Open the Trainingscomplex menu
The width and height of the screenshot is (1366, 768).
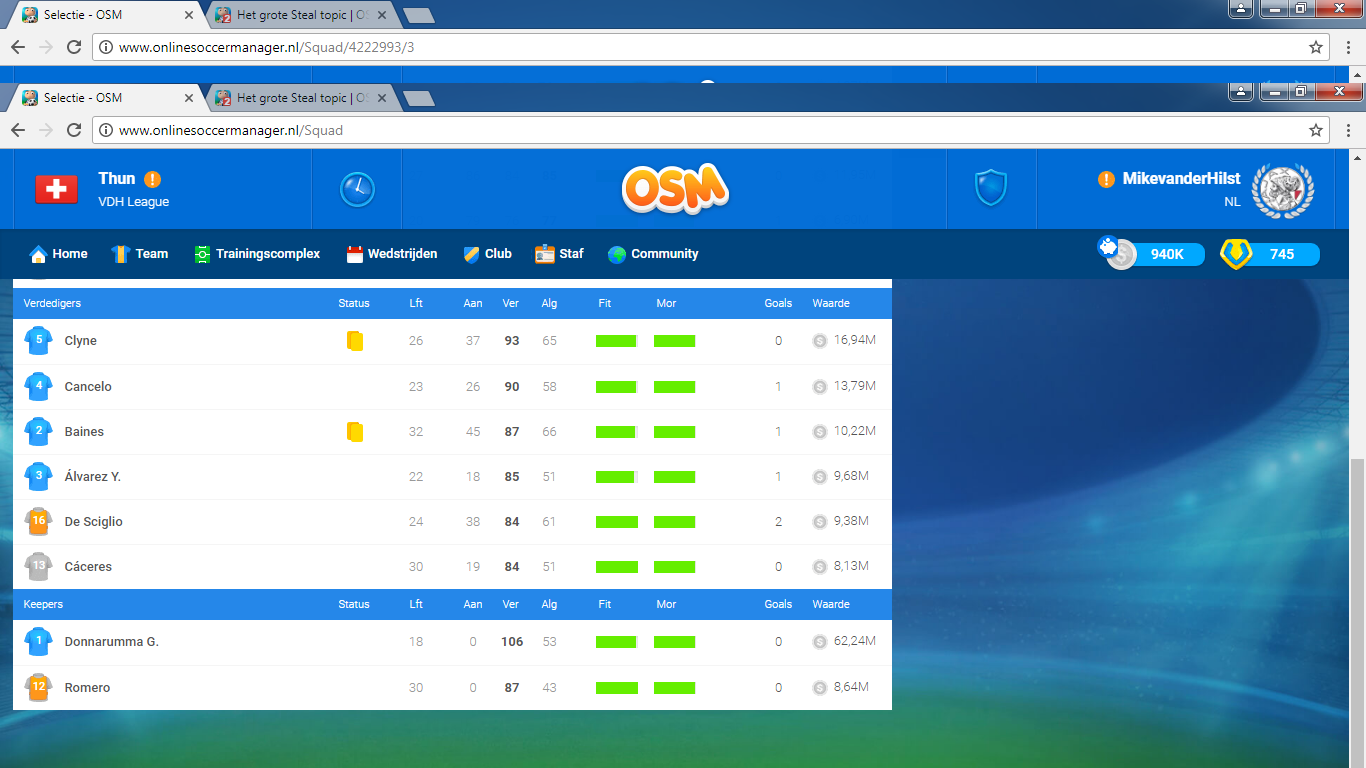tap(257, 254)
